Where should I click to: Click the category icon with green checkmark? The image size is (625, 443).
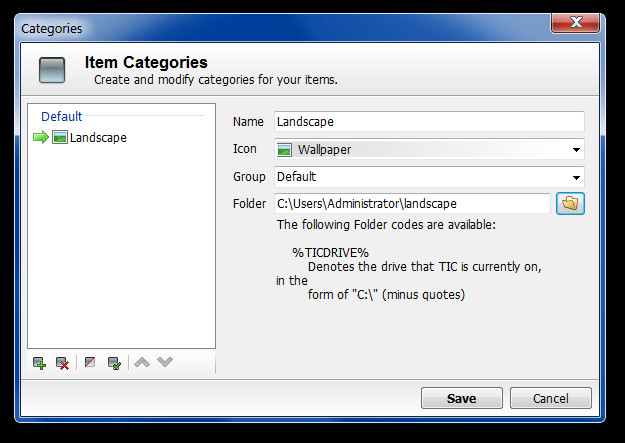(x=114, y=363)
